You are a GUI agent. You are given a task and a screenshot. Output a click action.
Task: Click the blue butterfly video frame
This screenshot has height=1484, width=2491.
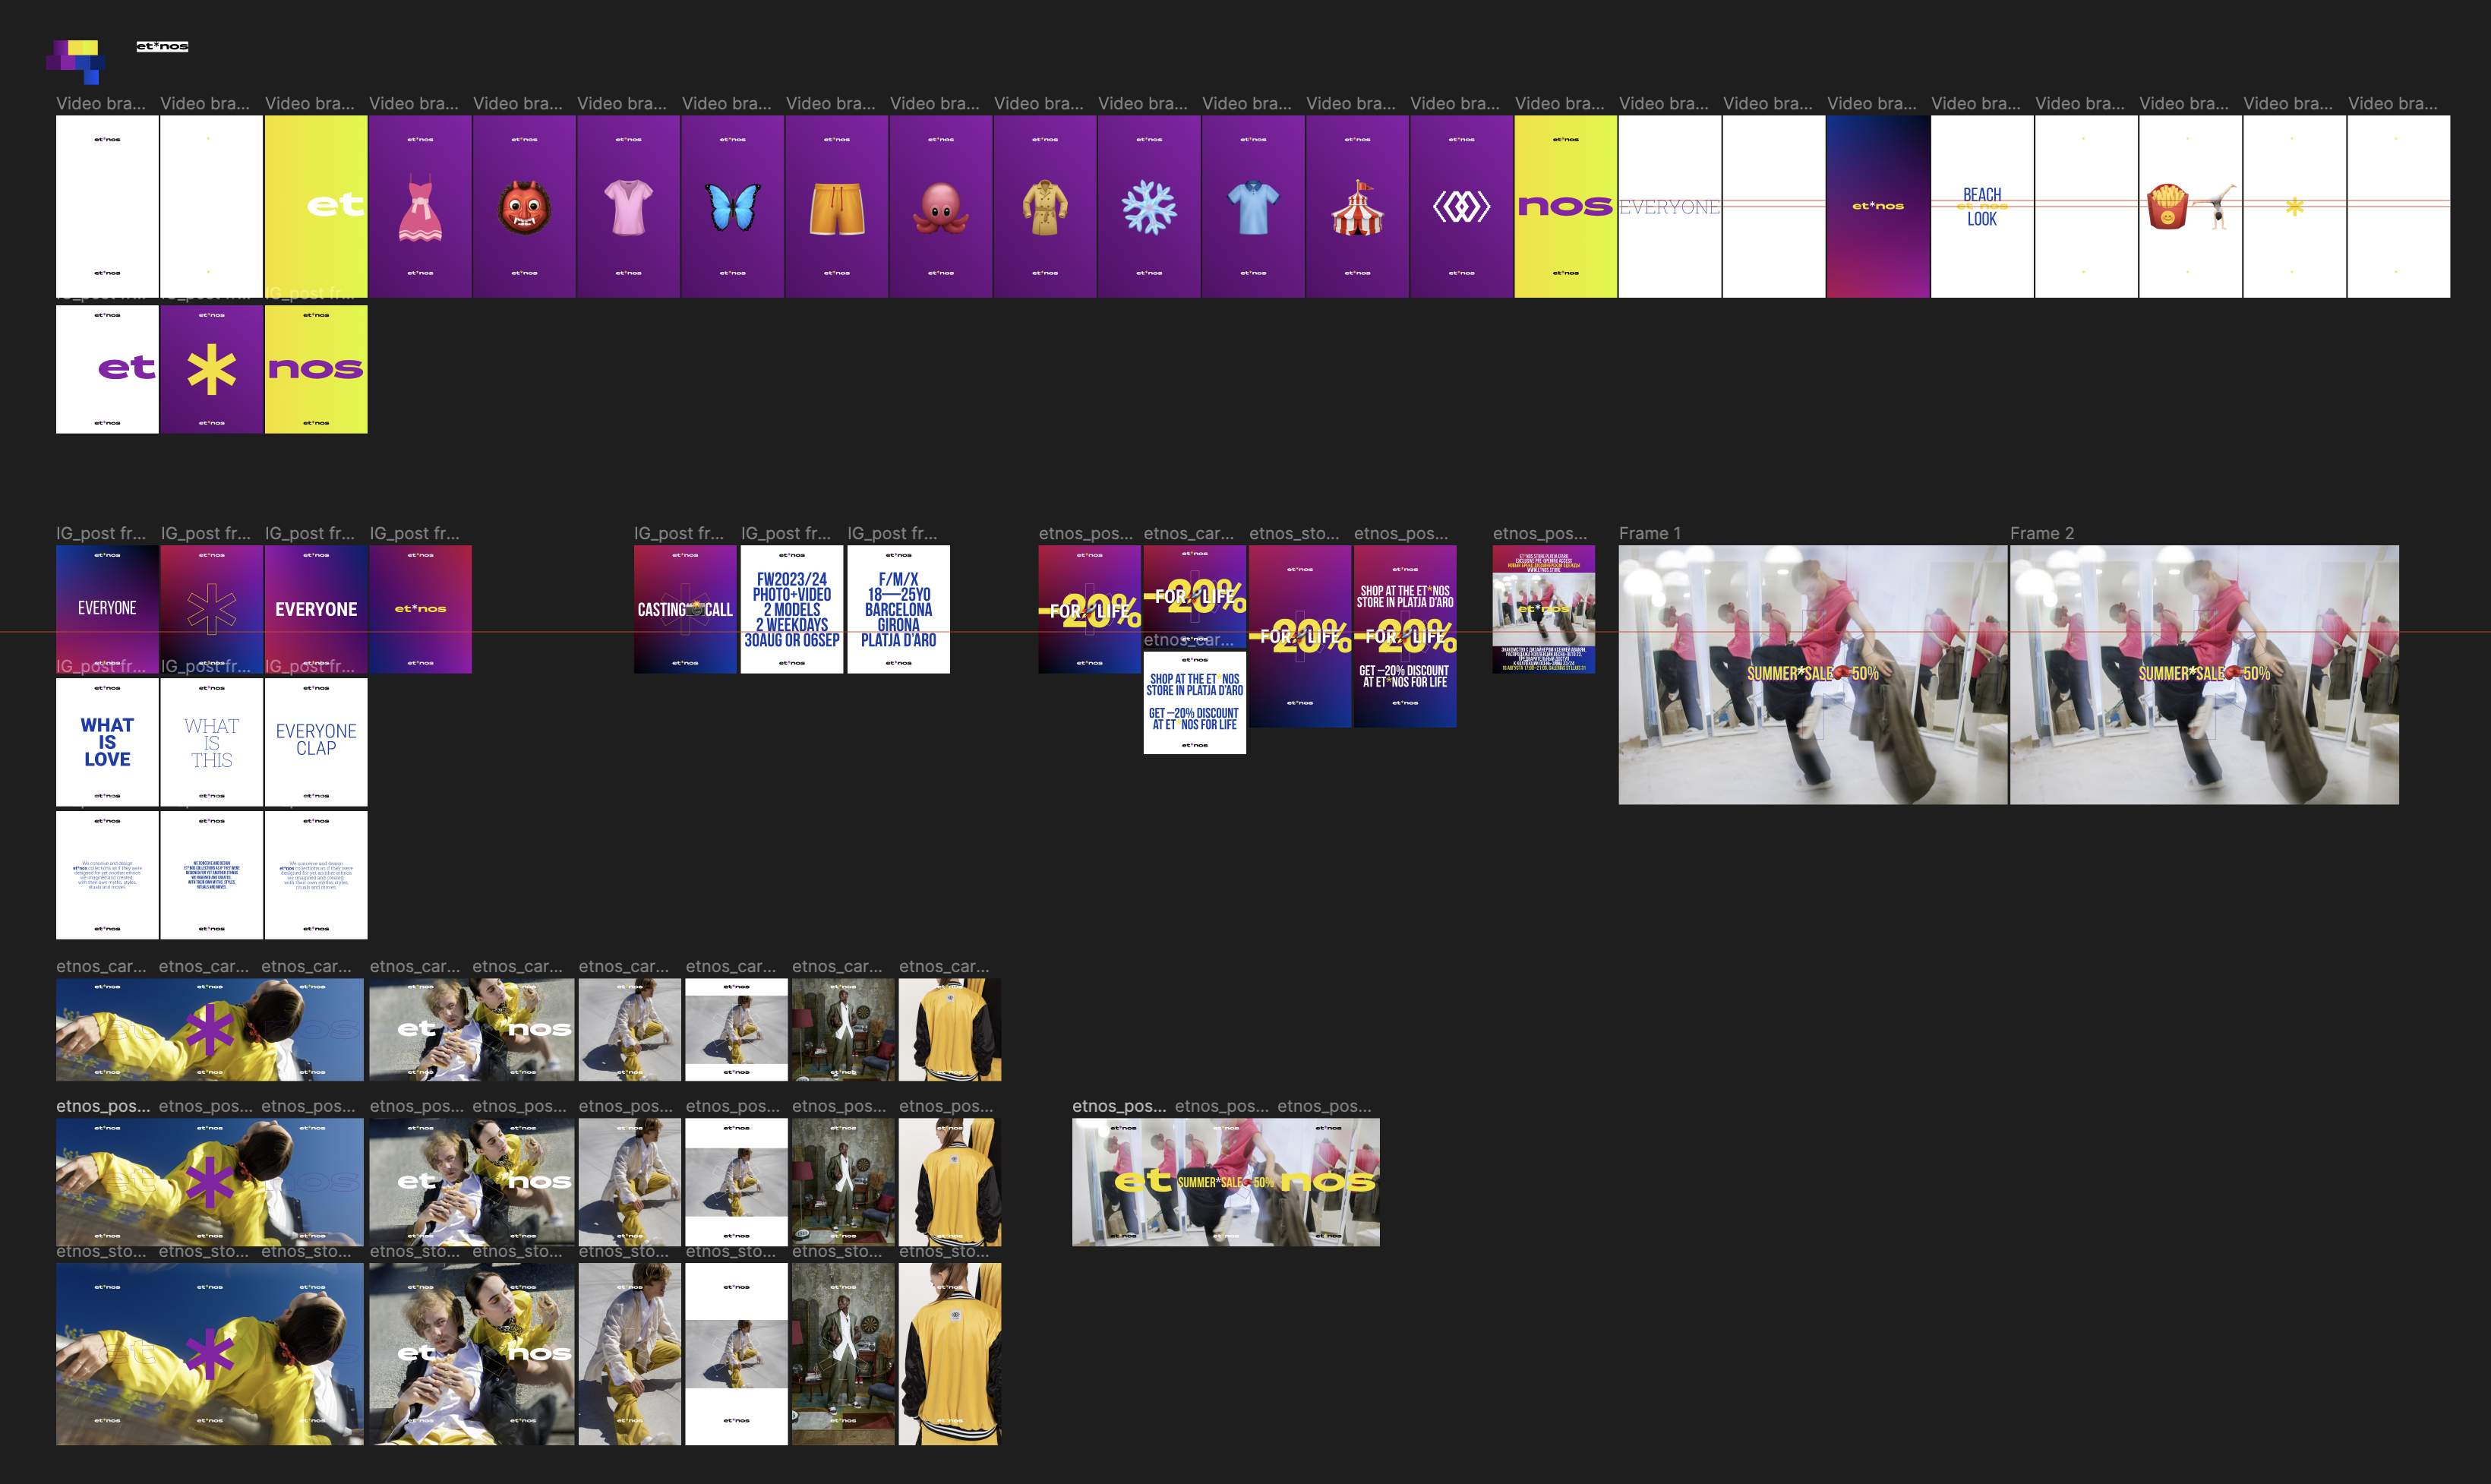[x=733, y=206]
